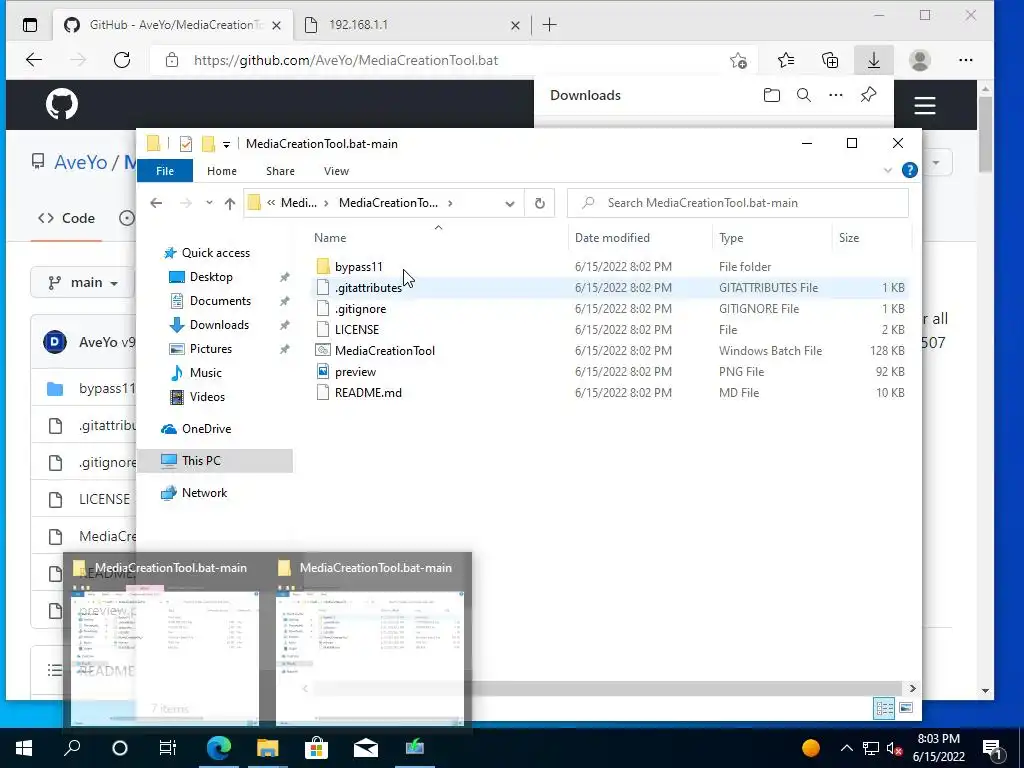Open Music in navigation pane
1024x768 pixels.
click(x=206, y=373)
